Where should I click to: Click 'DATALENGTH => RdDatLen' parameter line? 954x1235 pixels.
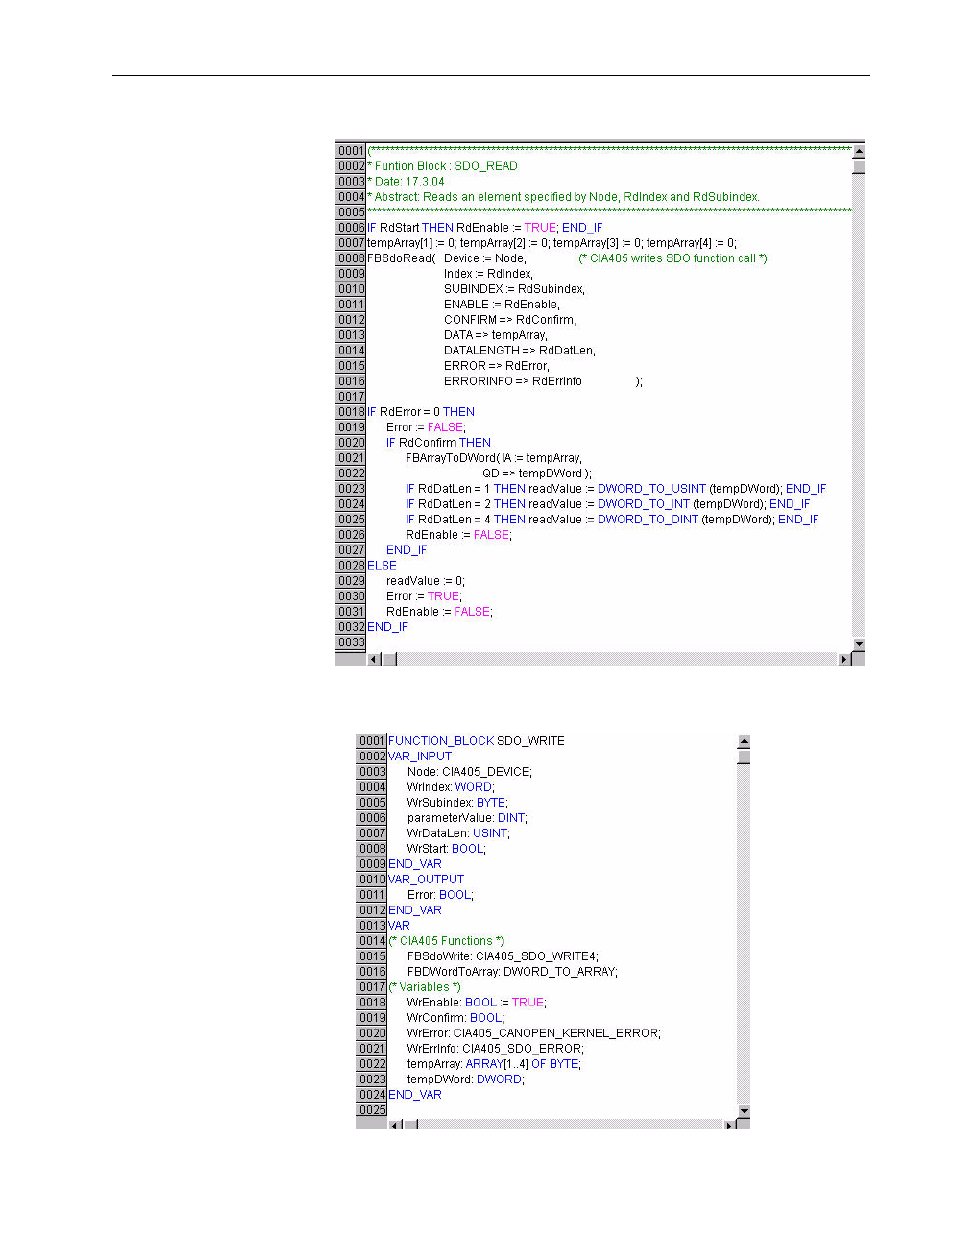pyautogui.click(x=520, y=351)
